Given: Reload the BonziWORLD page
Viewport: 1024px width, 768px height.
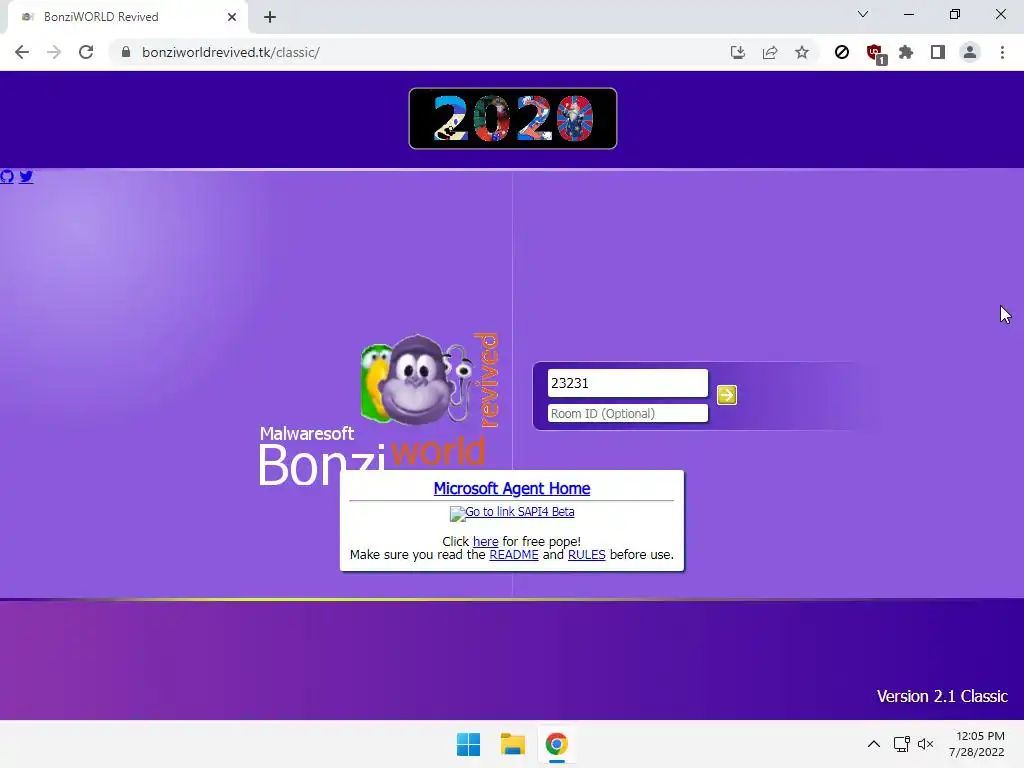Looking at the screenshot, I should (86, 52).
